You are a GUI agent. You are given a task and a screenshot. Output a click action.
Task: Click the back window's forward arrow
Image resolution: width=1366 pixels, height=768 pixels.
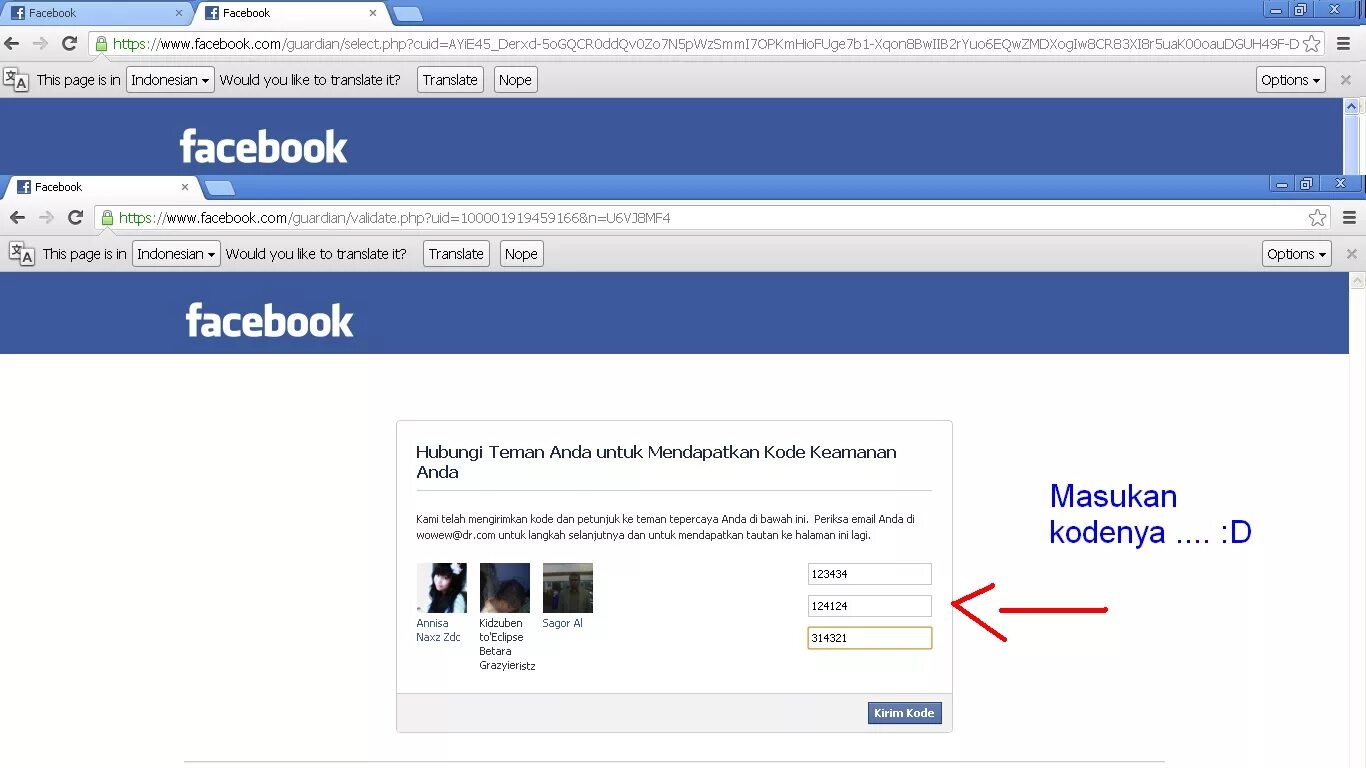pos(40,44)
